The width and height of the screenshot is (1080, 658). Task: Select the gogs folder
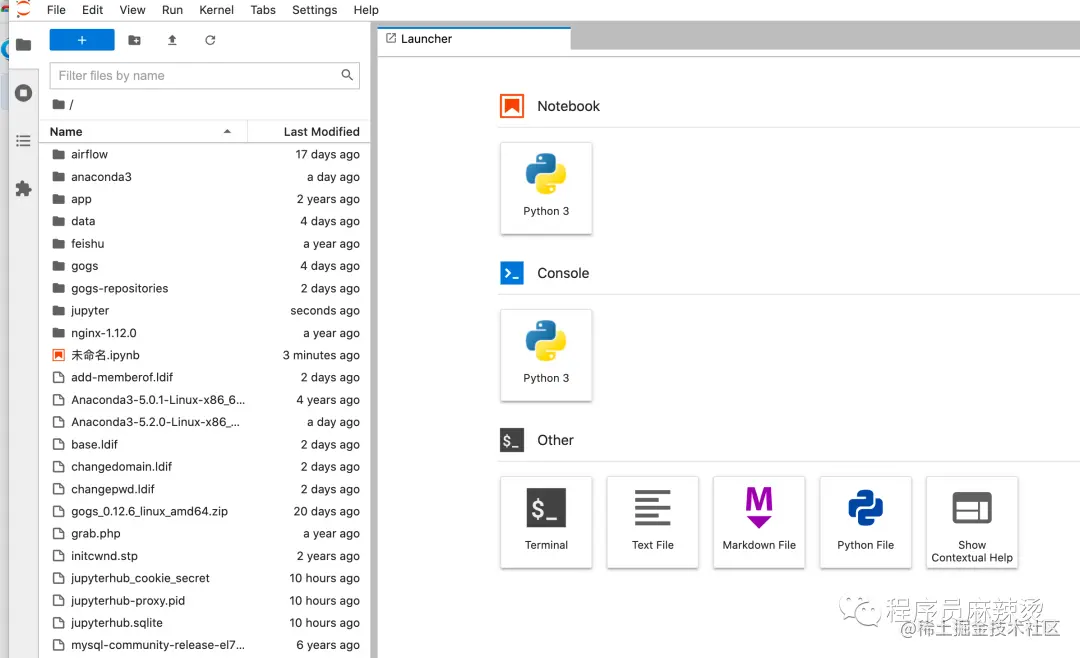[x=205, y=266]
